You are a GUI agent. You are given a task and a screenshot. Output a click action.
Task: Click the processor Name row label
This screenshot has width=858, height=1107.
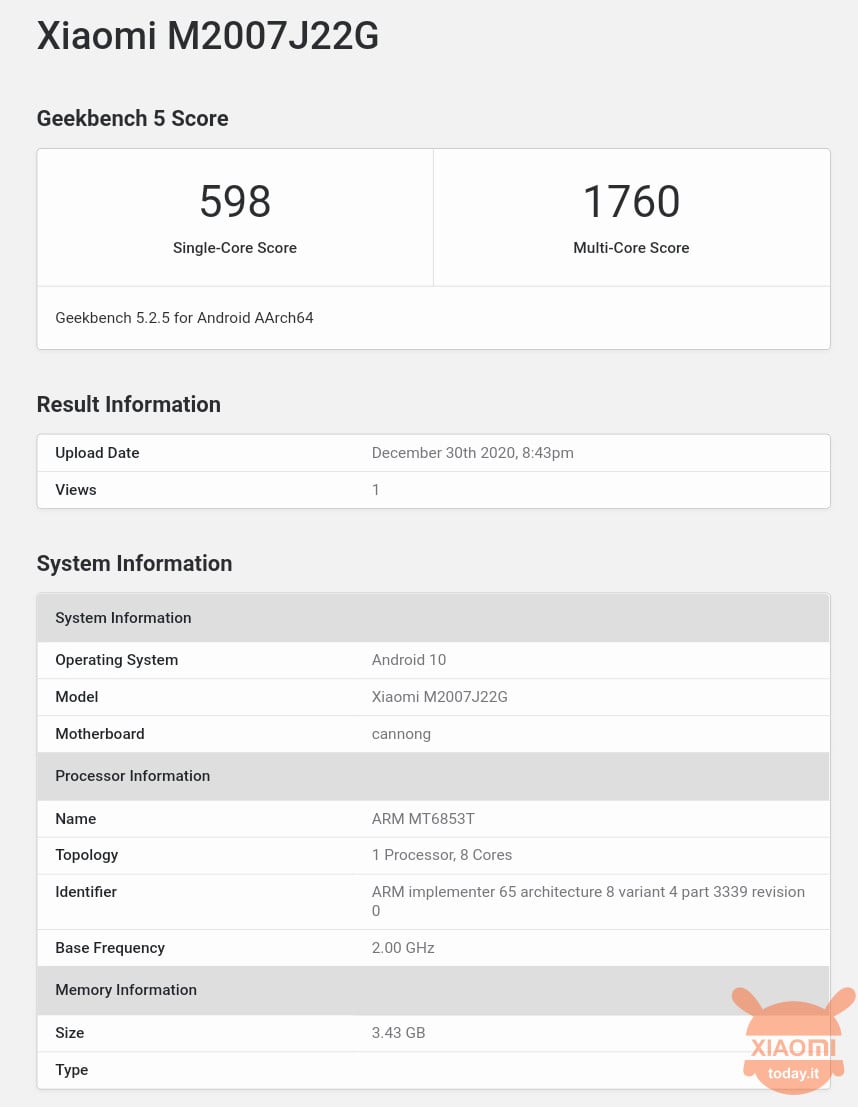76,818
